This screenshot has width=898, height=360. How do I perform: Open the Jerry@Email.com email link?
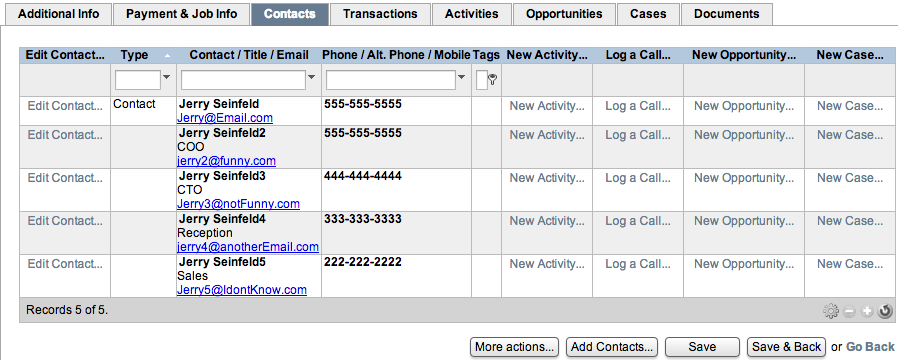pyautogui.click(x=224, y=118)
